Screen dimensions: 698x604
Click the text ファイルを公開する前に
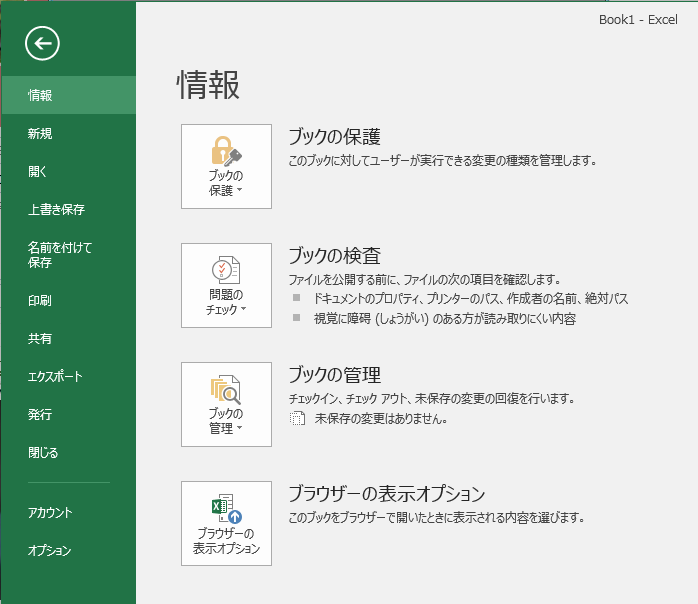[x=425, y=280]
